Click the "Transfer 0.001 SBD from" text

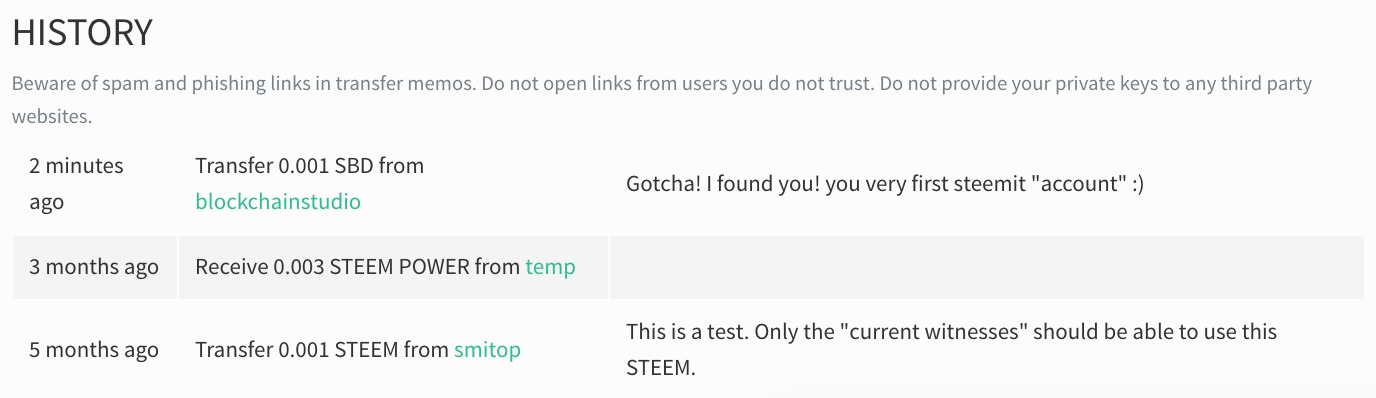click(x=310, y=166)
